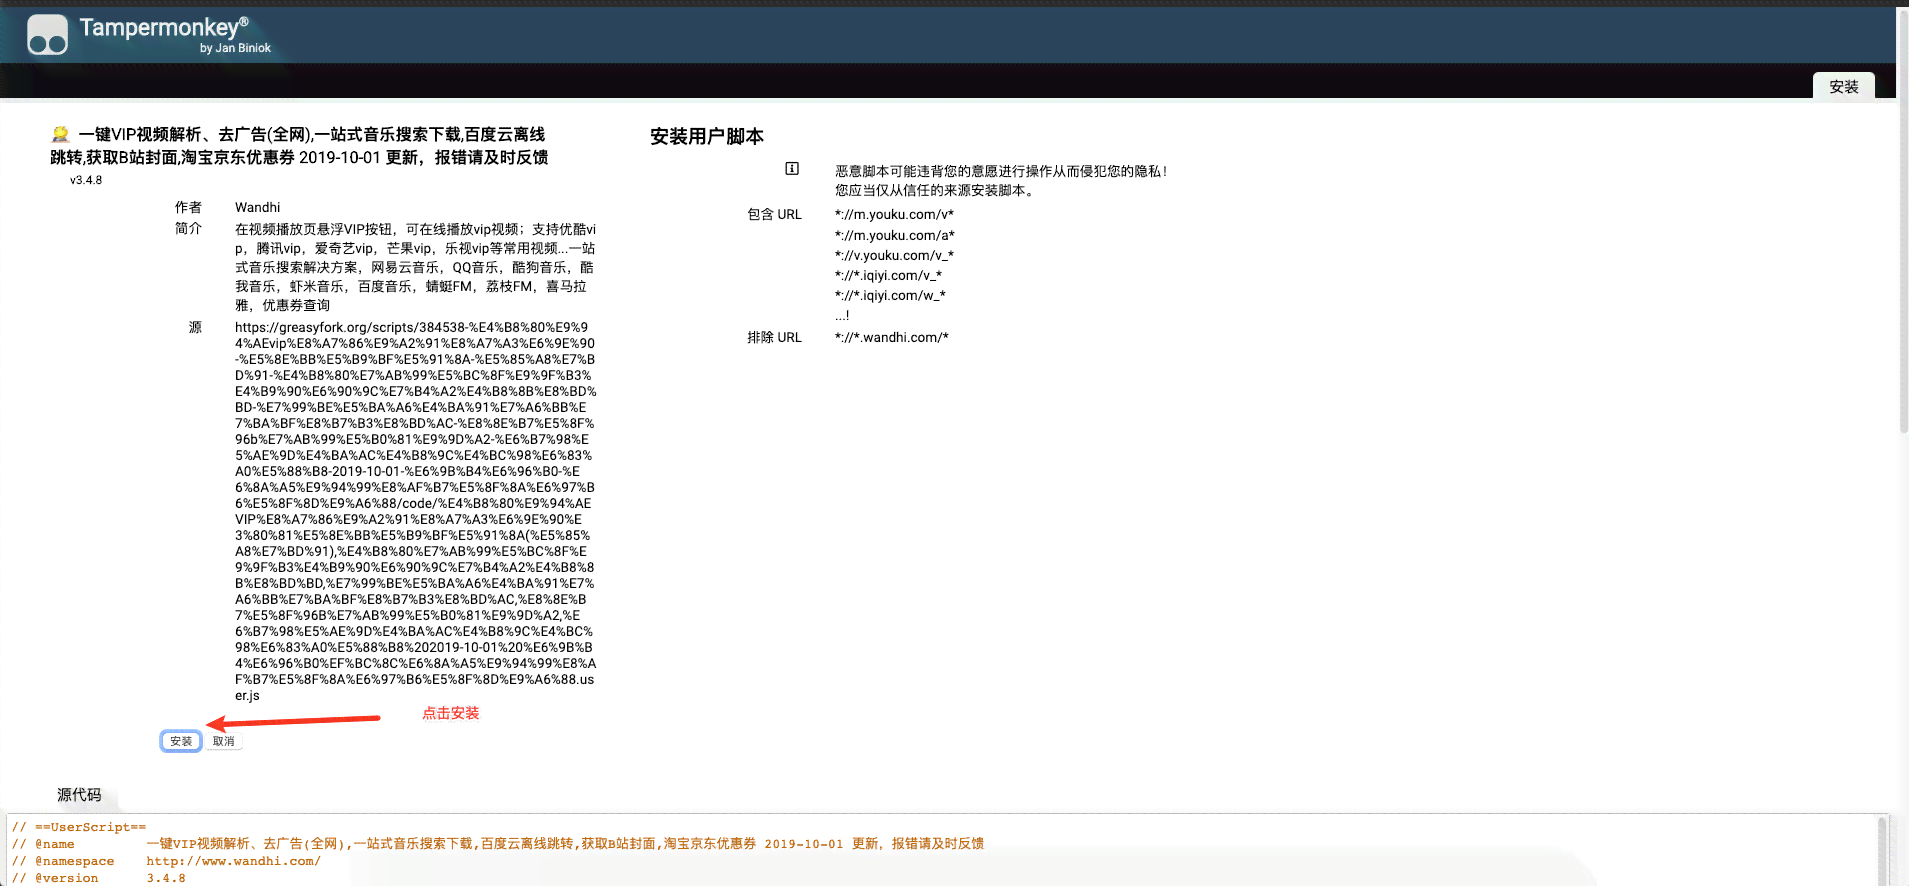Open the 安装 tab at top right
This screenshot has width=1909, height=886.
[1843, 87]
